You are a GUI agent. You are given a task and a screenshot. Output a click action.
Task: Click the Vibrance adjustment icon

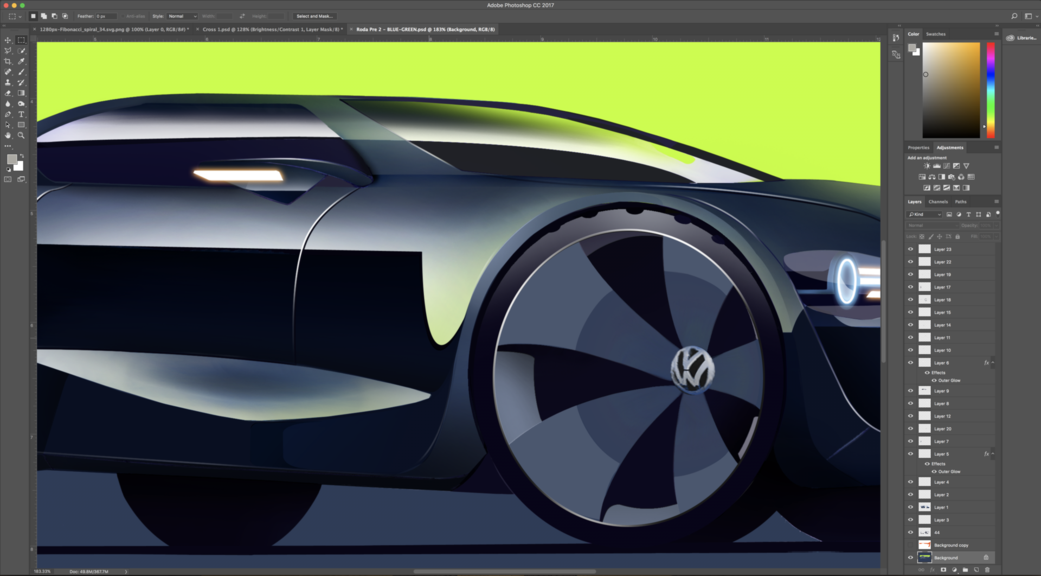coord(966,166)
